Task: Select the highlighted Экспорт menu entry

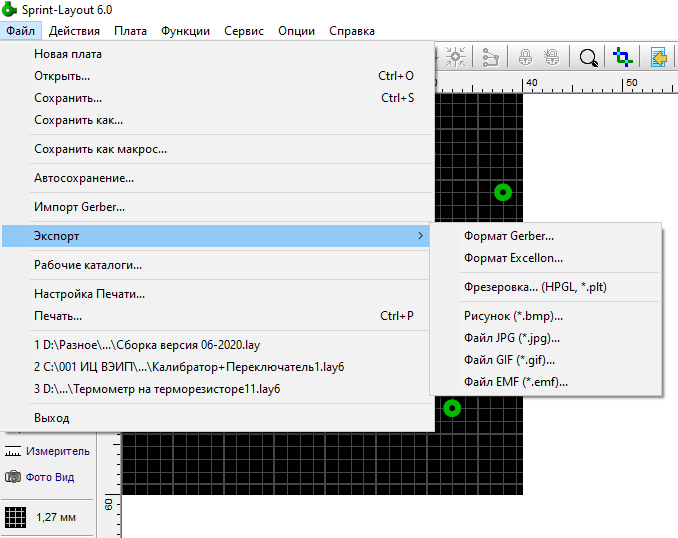Action: [x=216, y=236]
